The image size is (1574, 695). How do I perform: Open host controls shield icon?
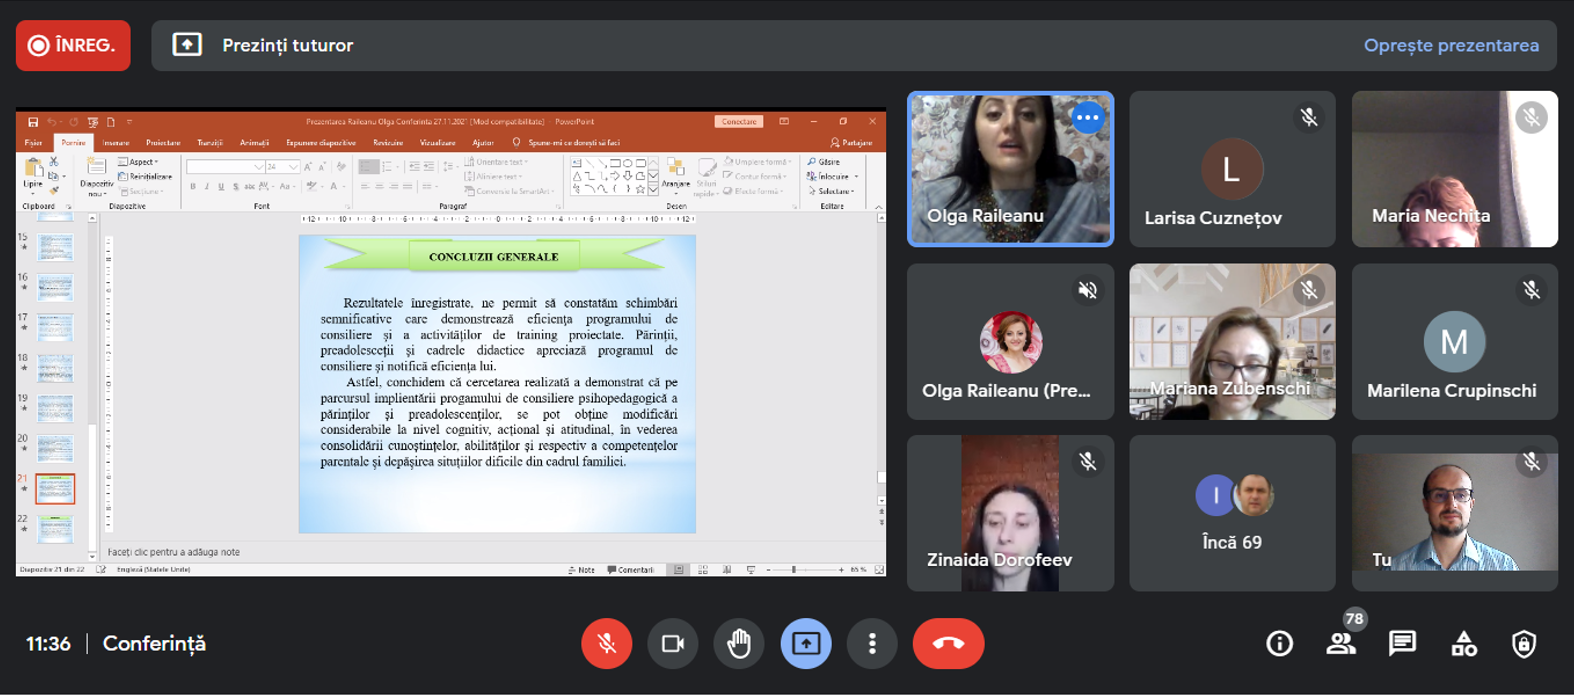coord(1523,644)
